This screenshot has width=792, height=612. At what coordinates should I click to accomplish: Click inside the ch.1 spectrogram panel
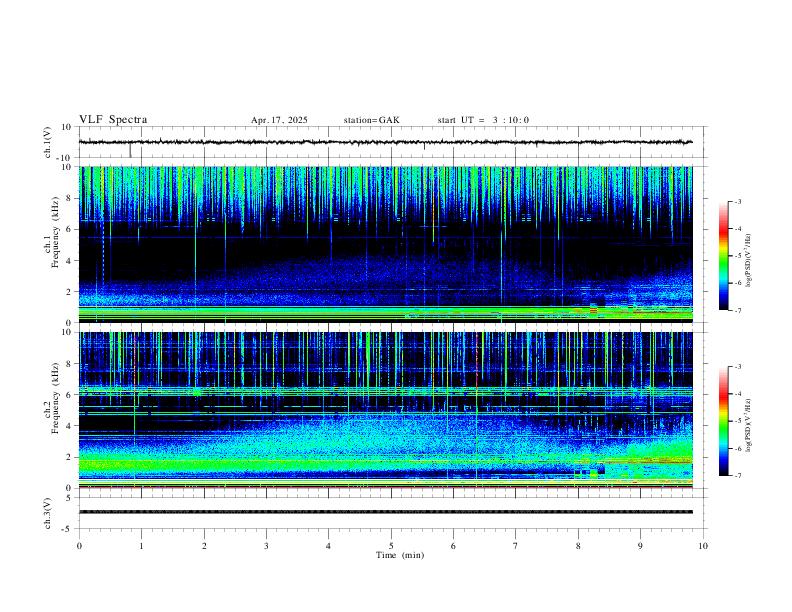[x=385, y=244]
